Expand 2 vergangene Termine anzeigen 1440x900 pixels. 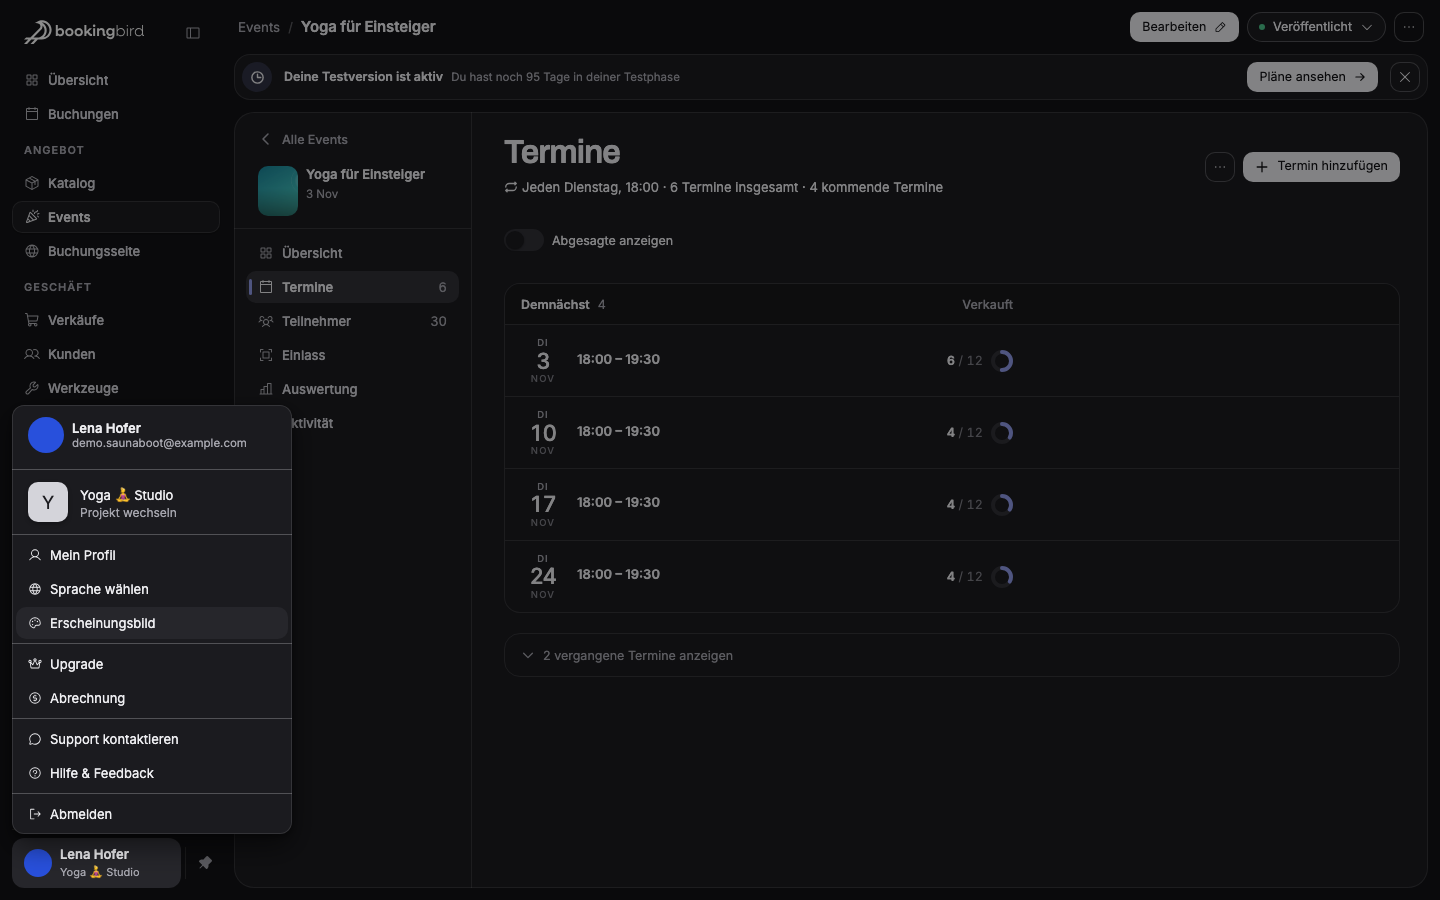(x=952, y=655)
